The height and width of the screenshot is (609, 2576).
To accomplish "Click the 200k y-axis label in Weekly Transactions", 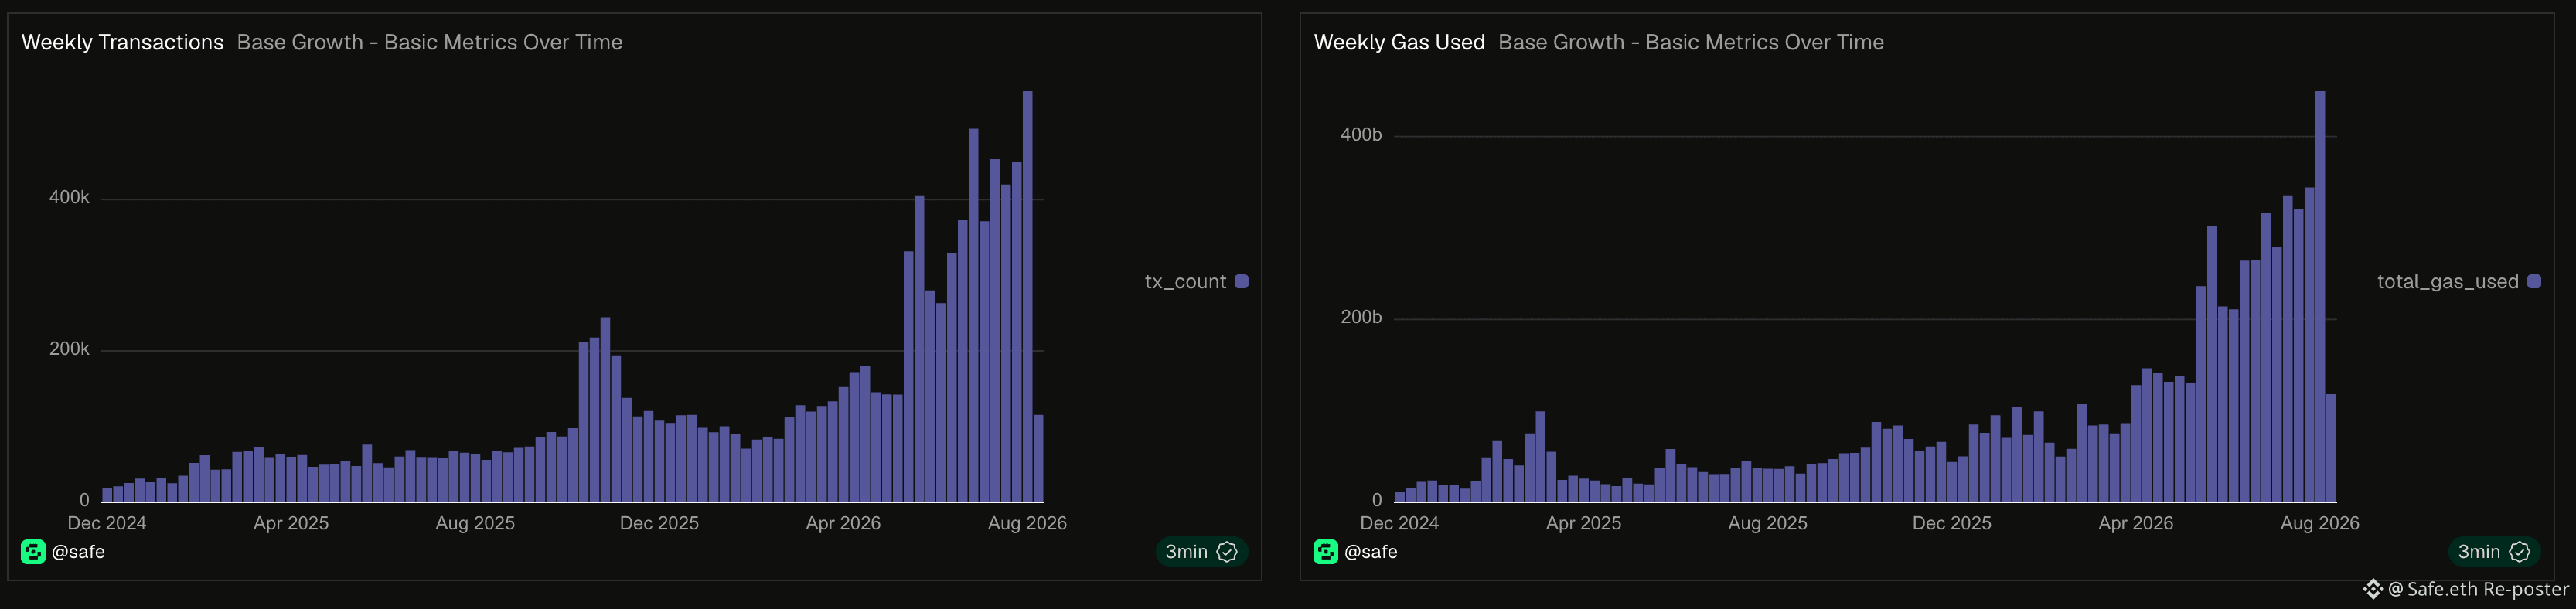I will click(x=69, y=349).
